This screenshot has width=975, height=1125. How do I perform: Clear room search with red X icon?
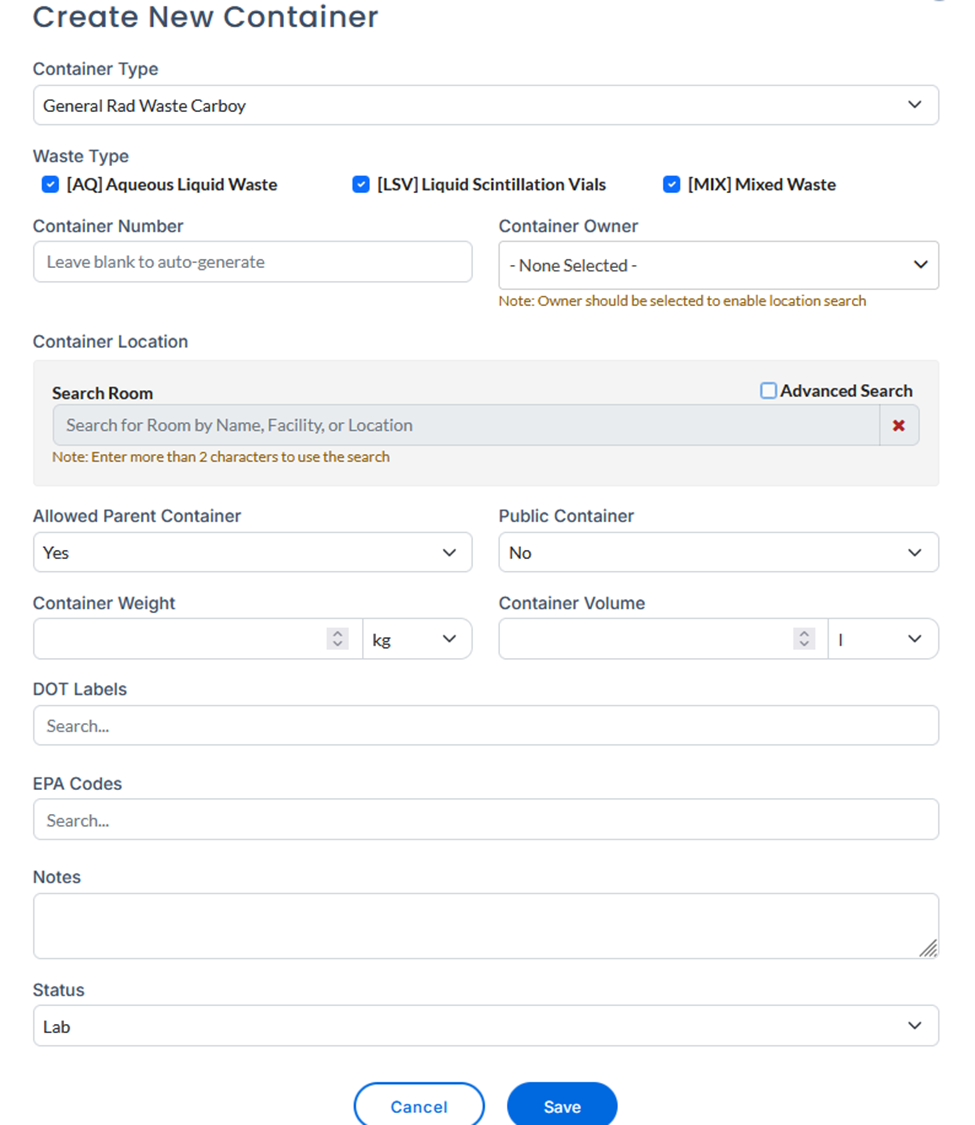point(898,425)
